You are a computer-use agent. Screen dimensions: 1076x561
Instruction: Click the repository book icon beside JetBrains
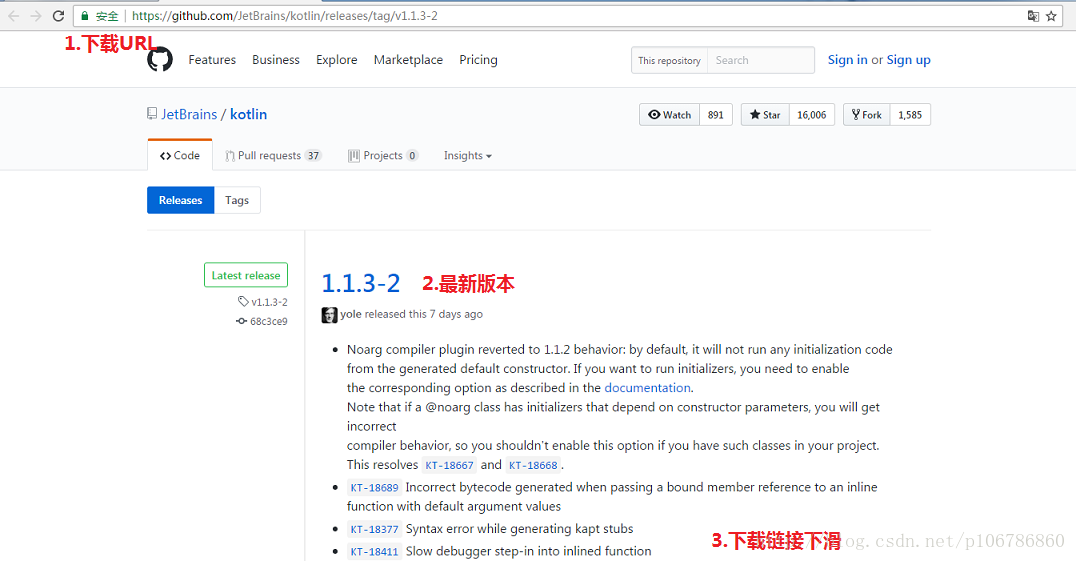point(152,114)
